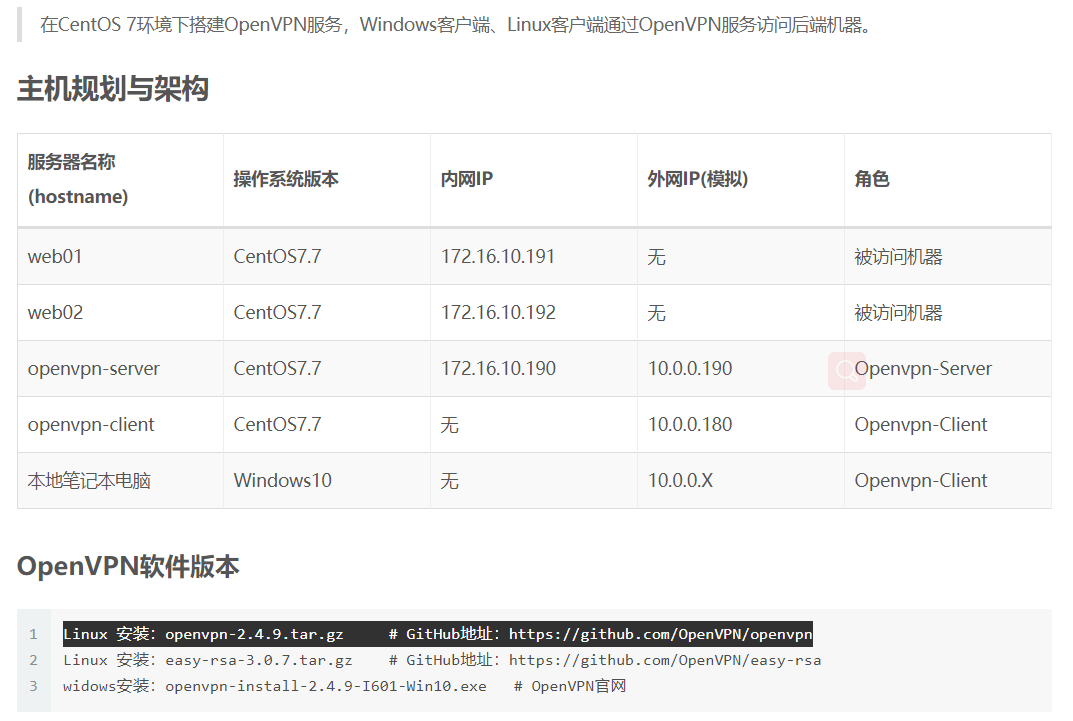The width and height of the screenshot is (1073, 721).
Task: Click the highlighted openvpn-2.4.9.tar.gz code line
Action: point(438,634)
